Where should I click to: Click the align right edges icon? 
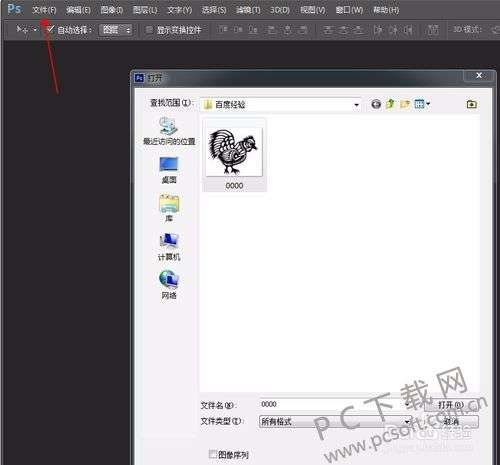pos(303,30)
